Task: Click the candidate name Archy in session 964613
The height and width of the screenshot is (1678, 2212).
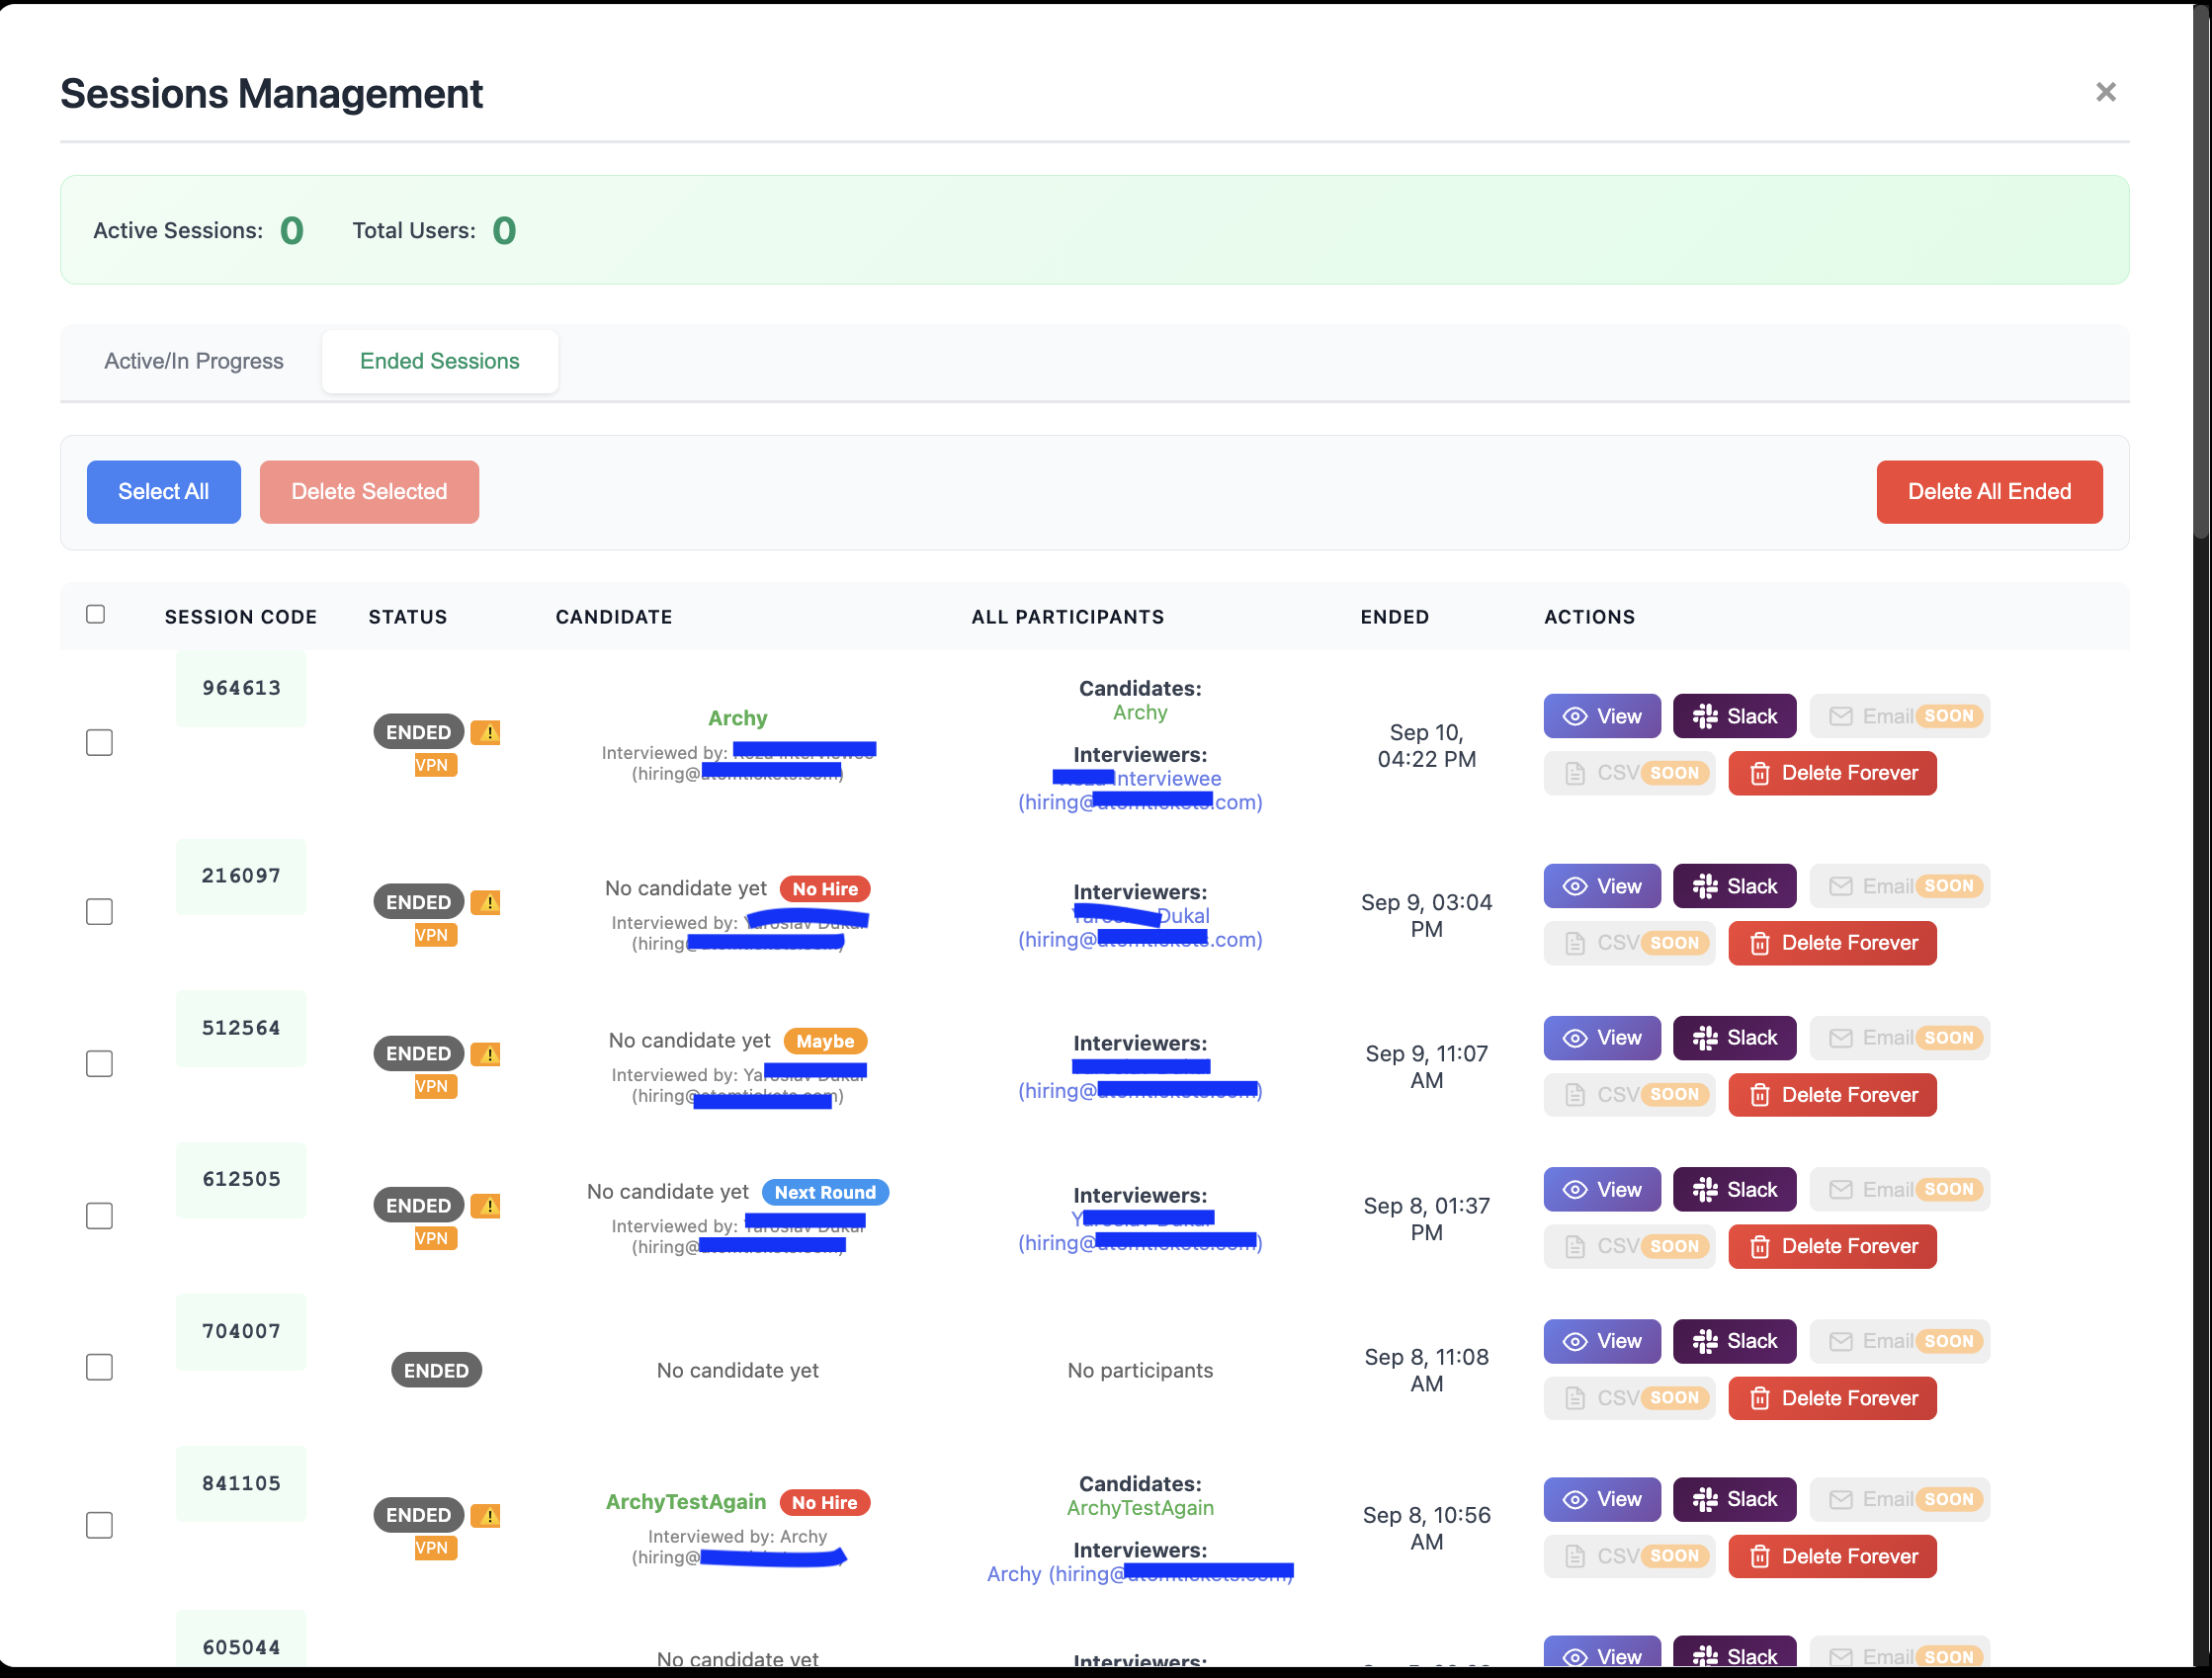Action: [738, 718]
